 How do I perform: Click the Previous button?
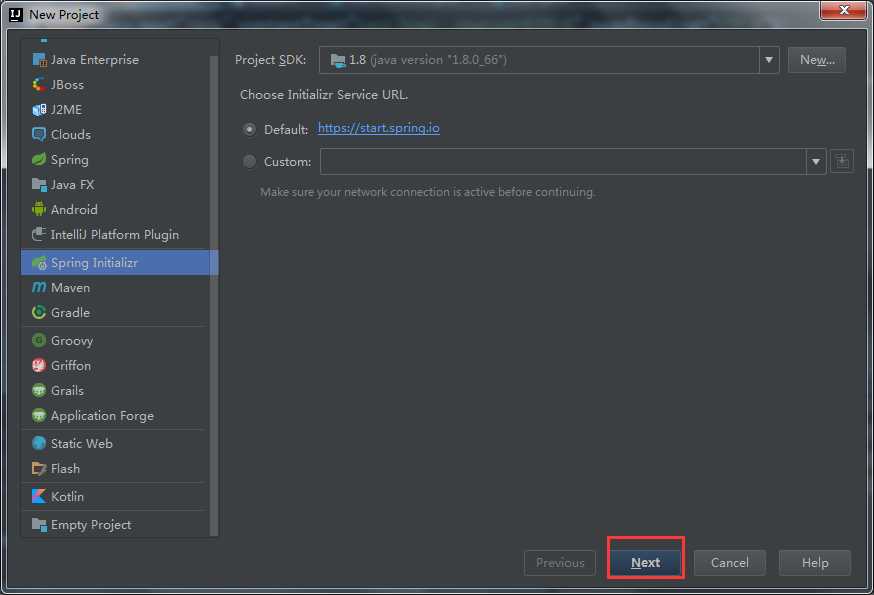tap(560, 563)
